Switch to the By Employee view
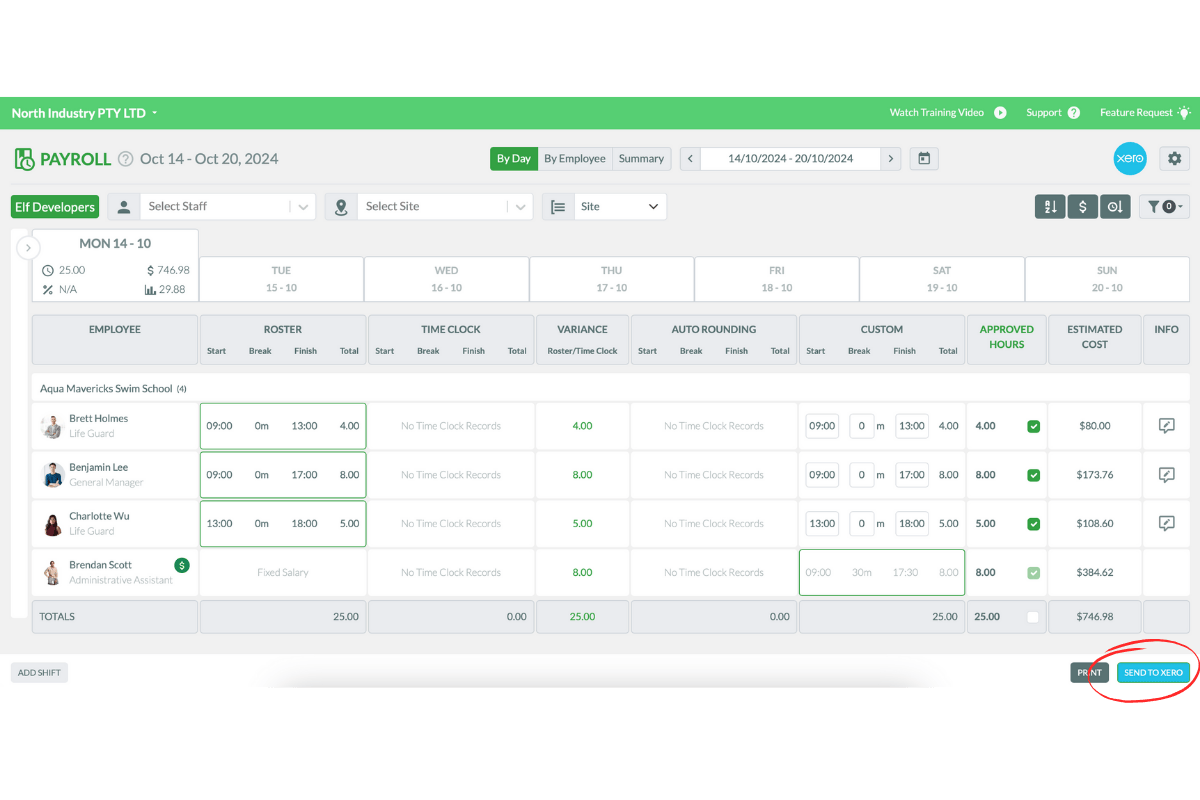 tap(575, 158)
